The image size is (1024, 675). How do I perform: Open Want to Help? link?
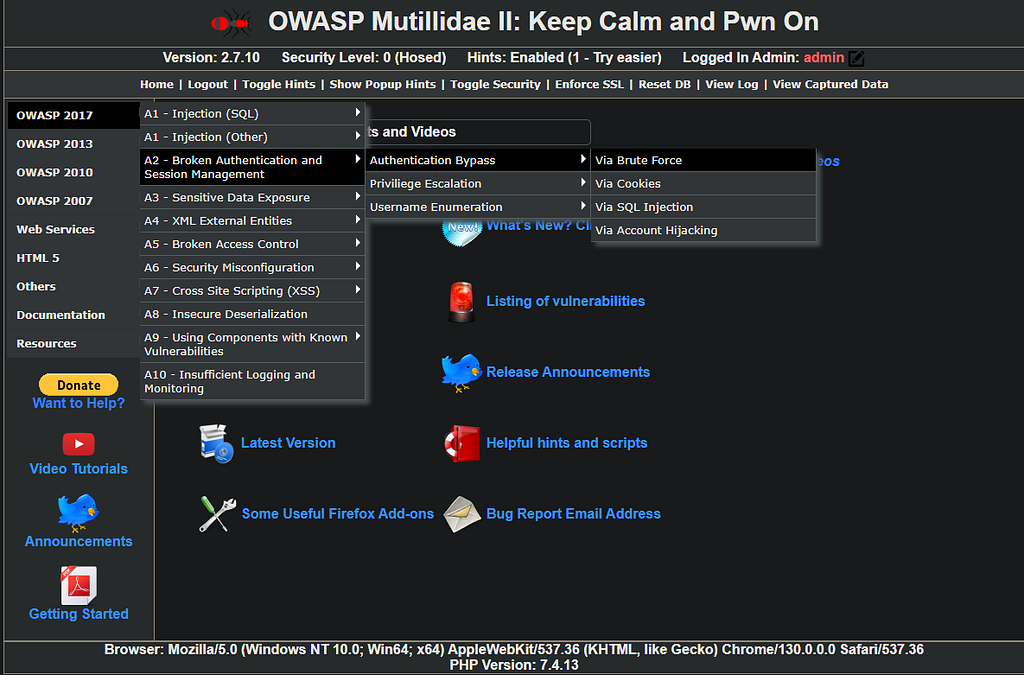pos(78,403)
